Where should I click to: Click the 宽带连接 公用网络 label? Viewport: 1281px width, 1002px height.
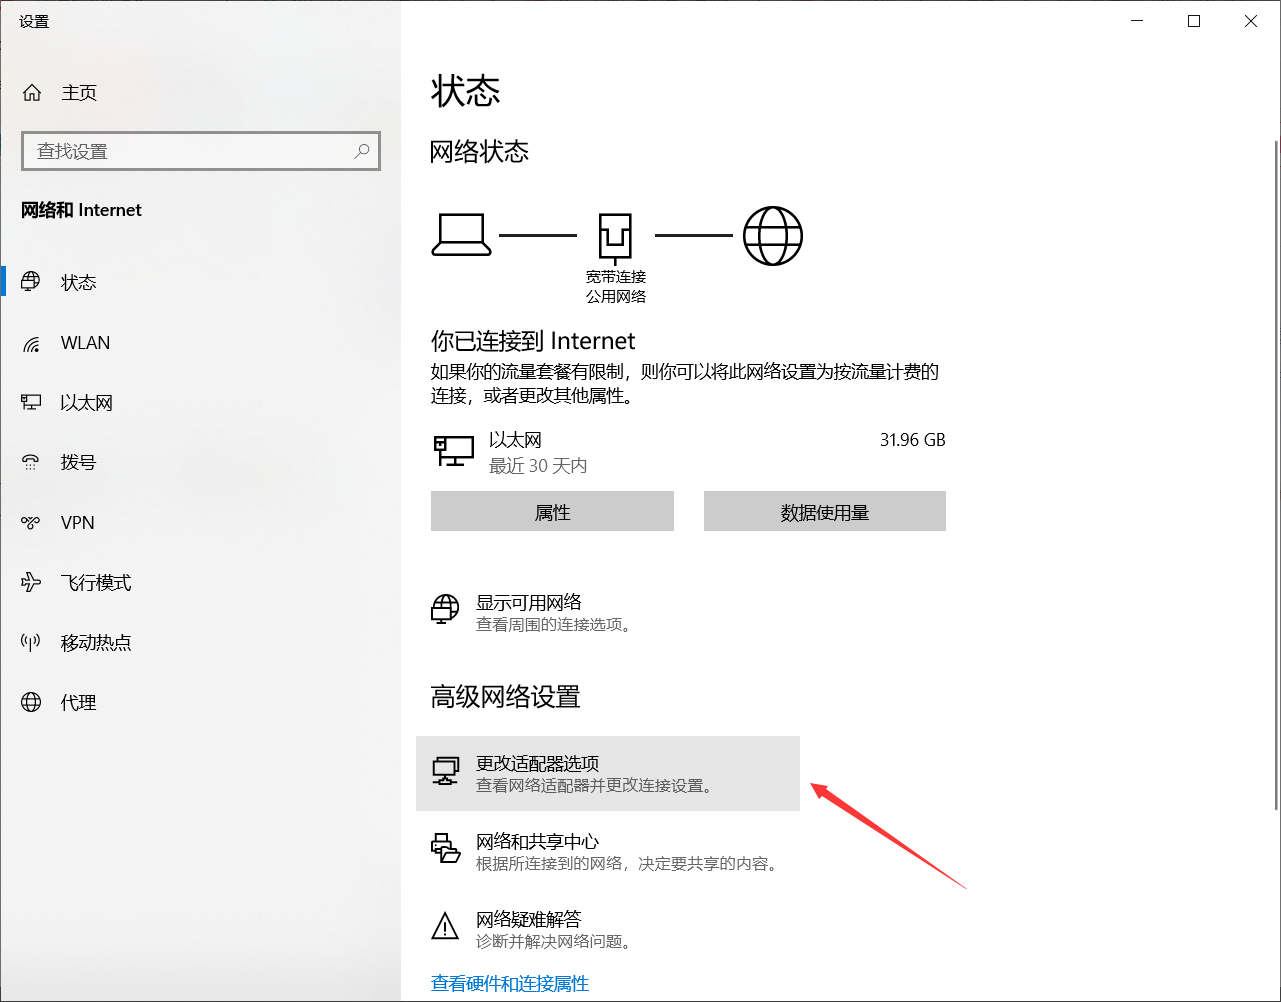coord(616,286)
